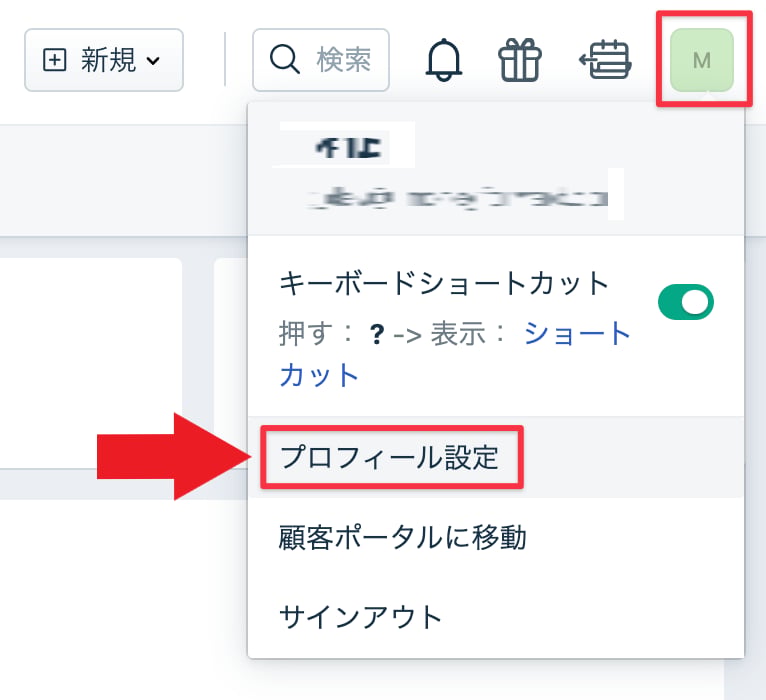
Task: Click サインアウト to sign out
Action: pos(495,617)
